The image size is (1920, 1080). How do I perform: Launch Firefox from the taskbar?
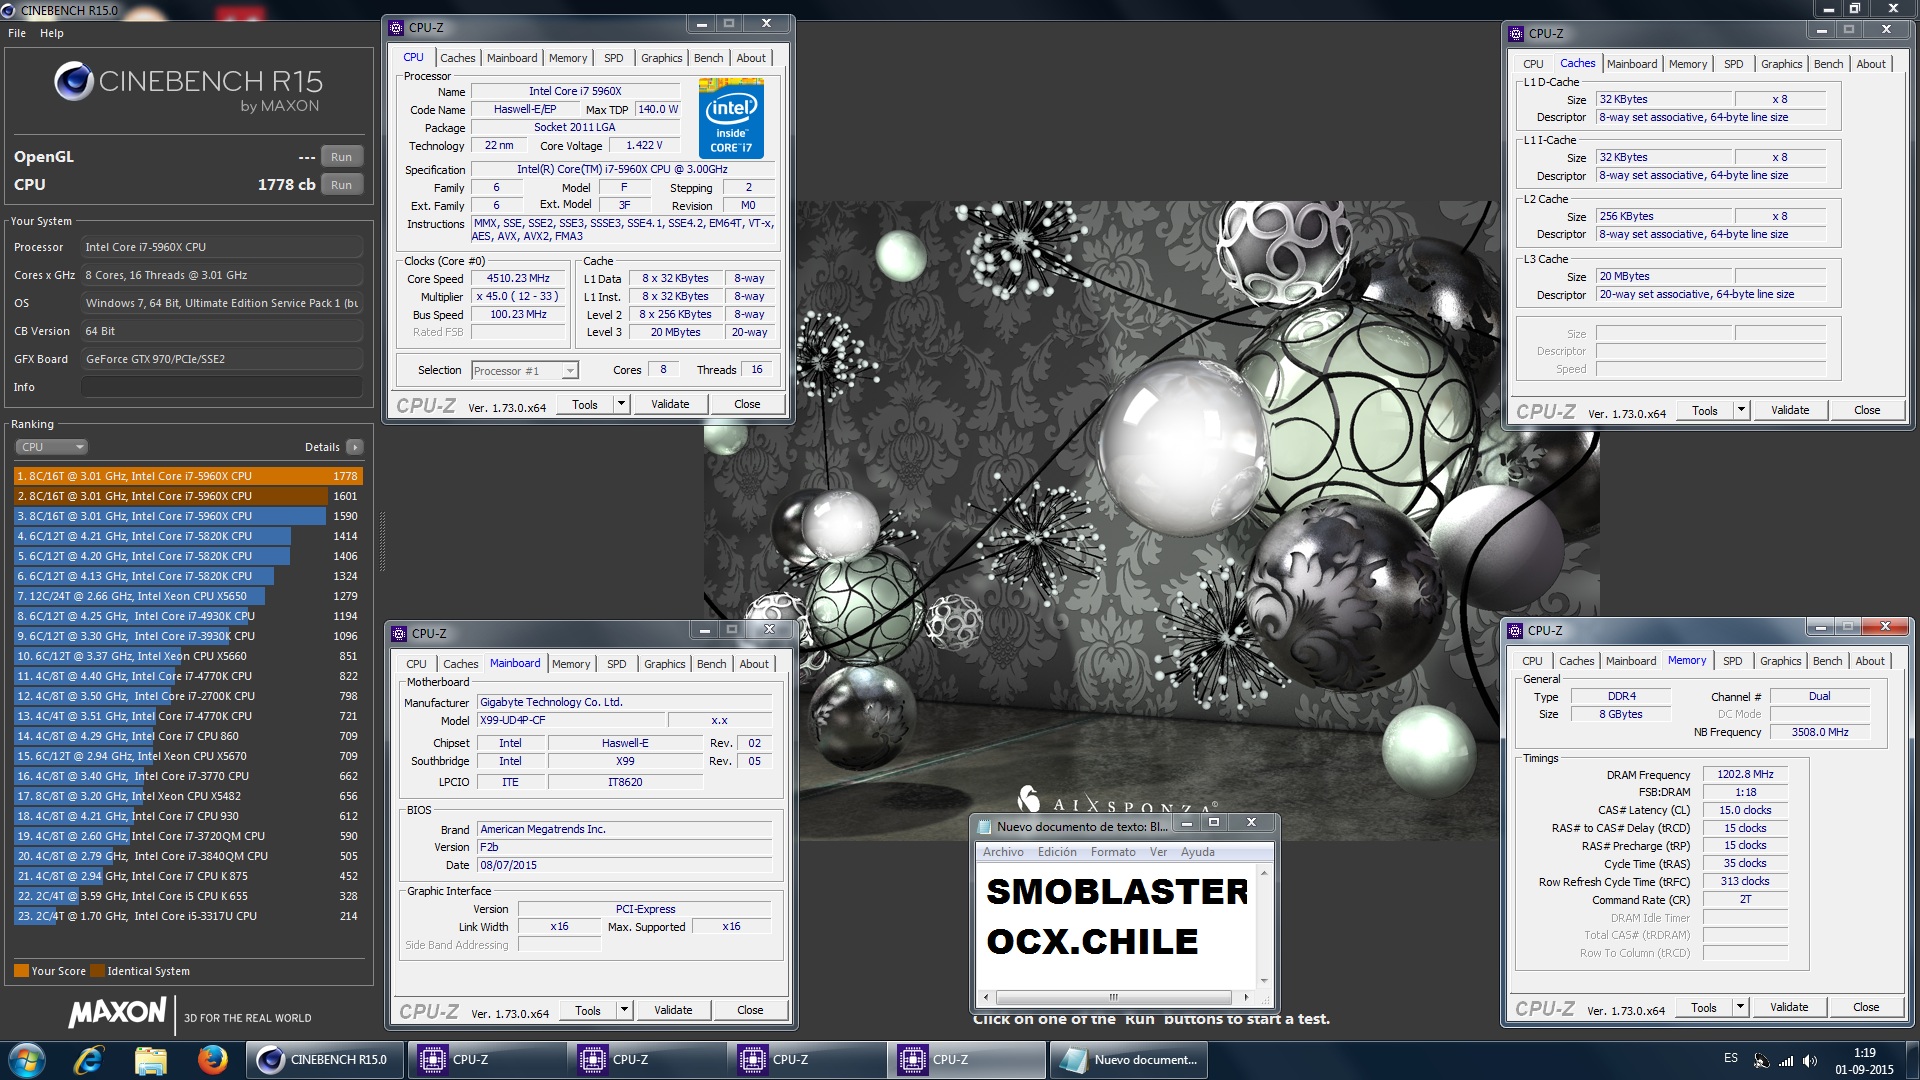[x=212, y=1060]
